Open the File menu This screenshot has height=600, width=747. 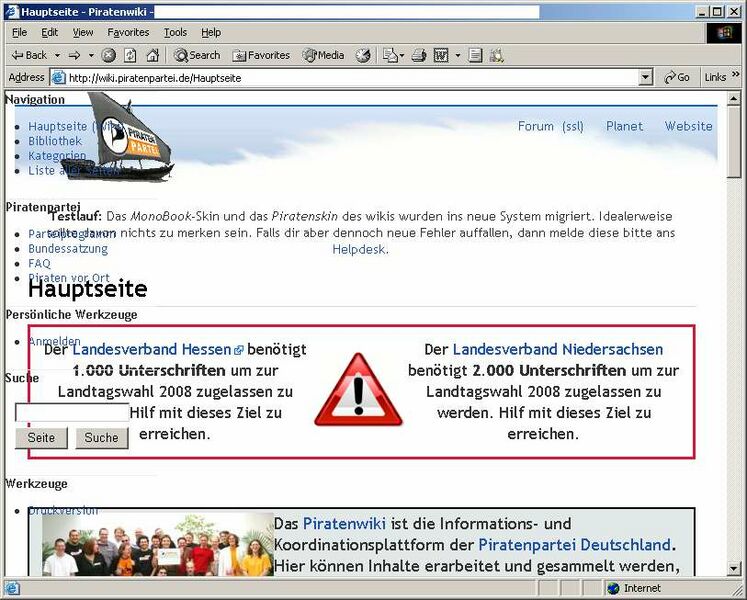[20, 32]
